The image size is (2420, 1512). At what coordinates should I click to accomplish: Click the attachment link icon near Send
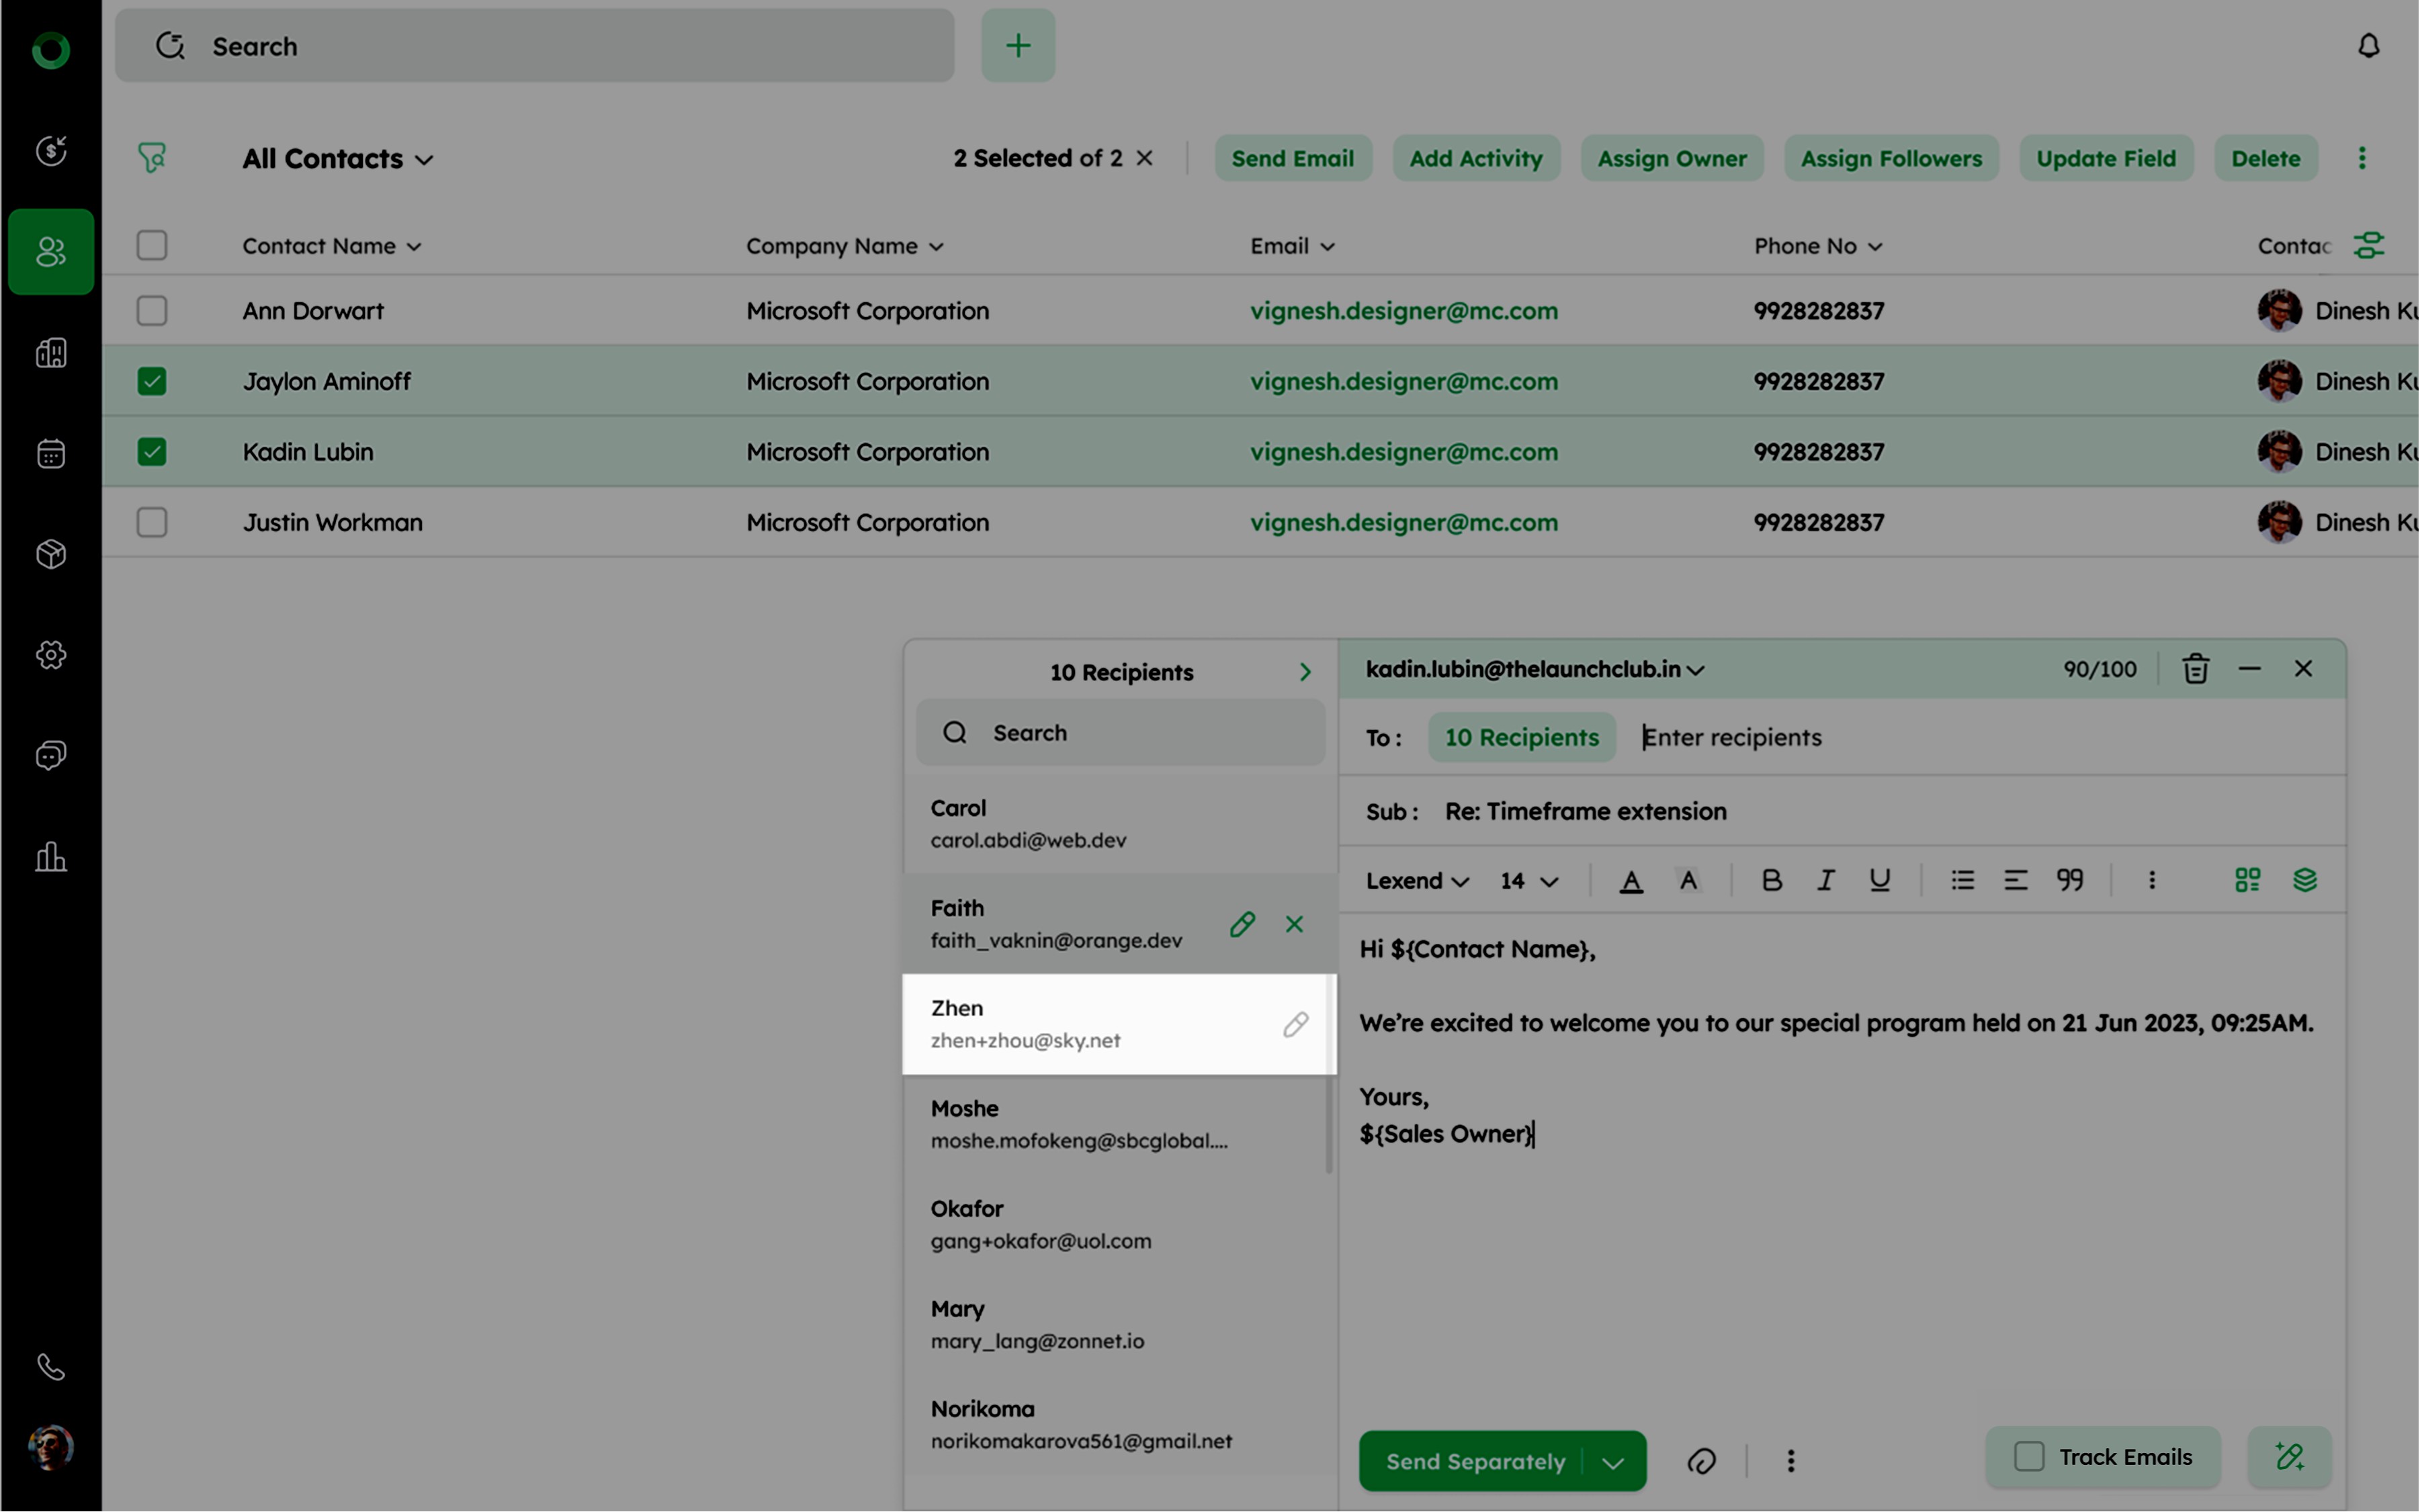[1701, 1461]
